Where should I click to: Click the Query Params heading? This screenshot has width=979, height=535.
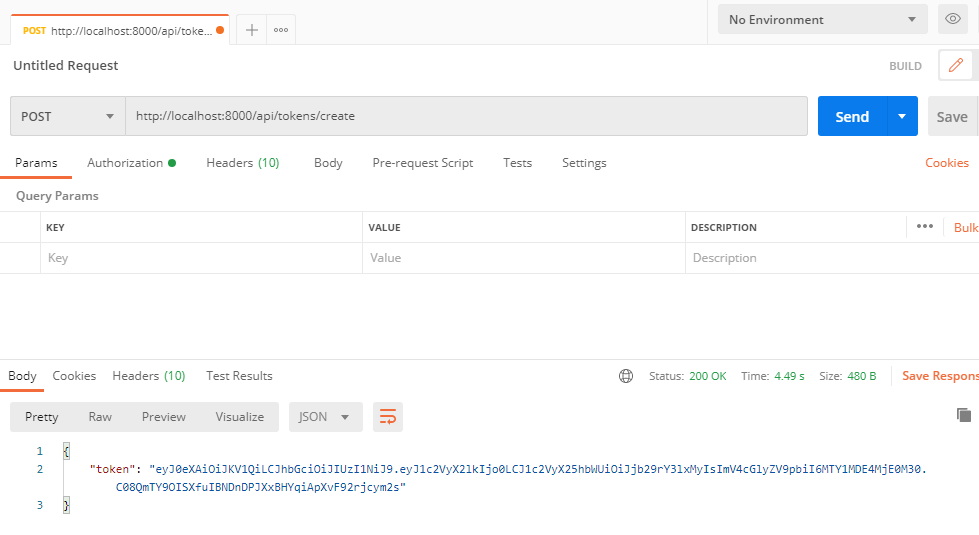pyautogui.click(x=57, y=196)
